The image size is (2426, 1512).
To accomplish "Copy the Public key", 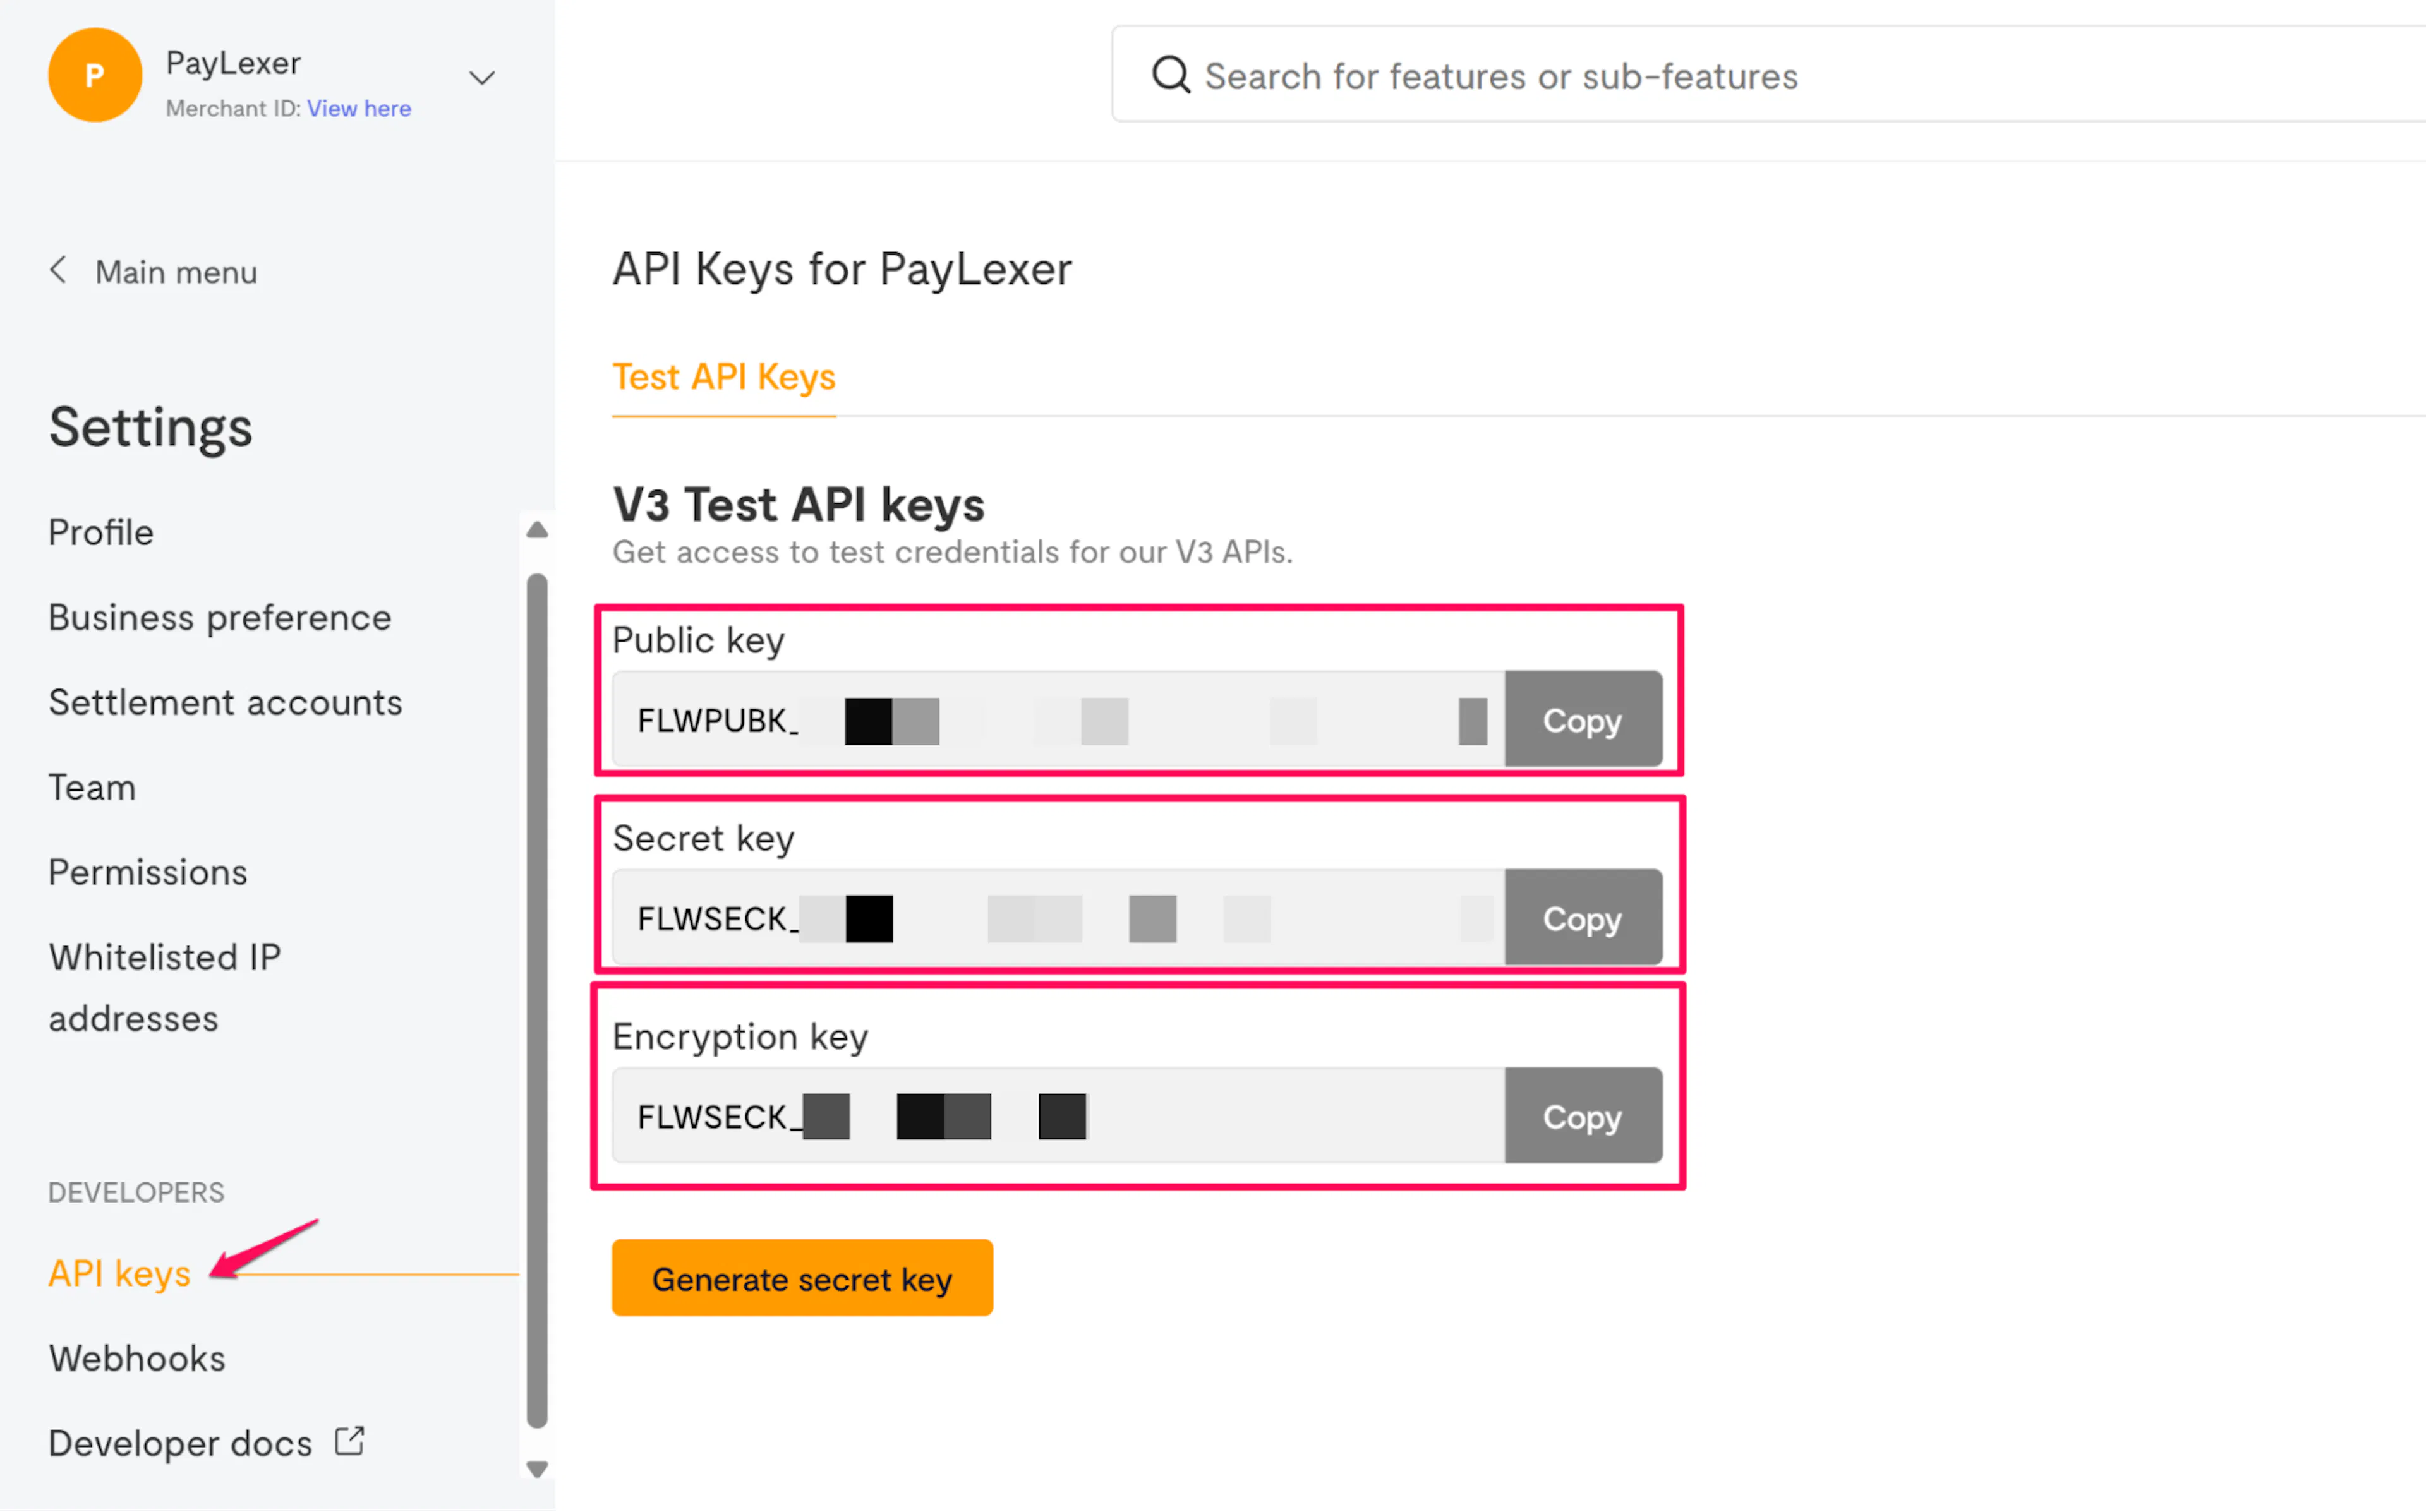I will point(1582,720).
